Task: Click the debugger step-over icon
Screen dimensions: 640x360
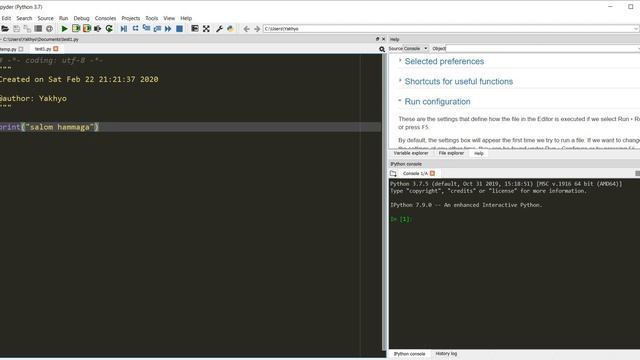Action: point(135,29)
